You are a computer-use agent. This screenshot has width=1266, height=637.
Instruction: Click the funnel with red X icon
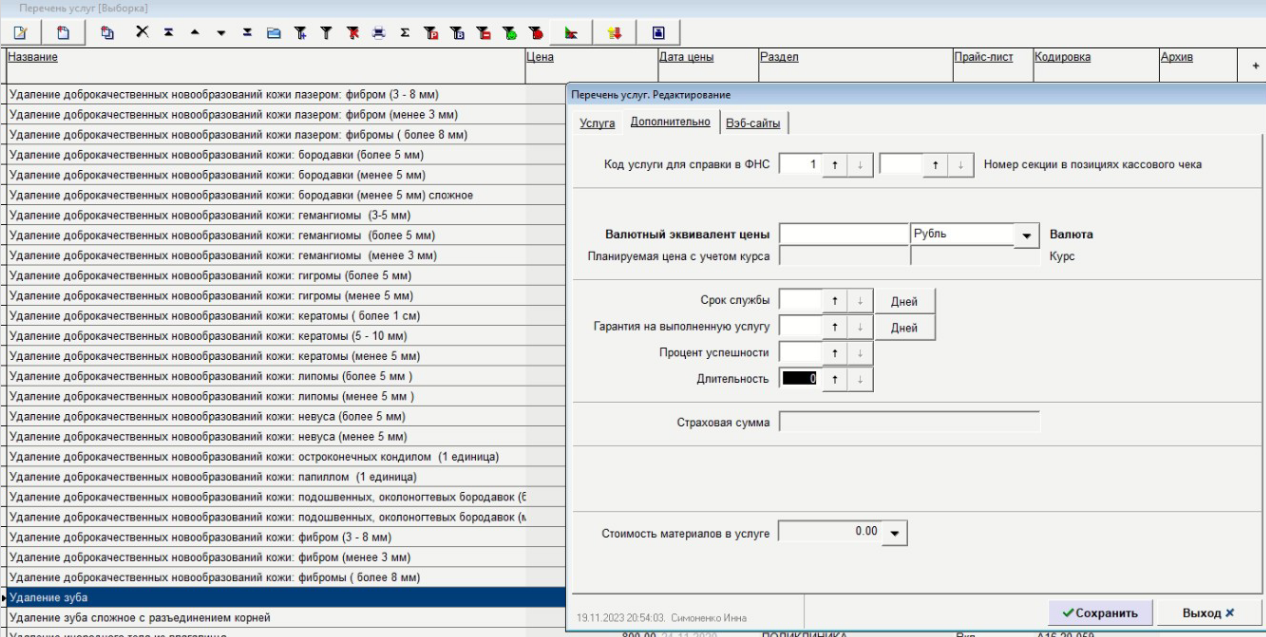tap(352, 32)
